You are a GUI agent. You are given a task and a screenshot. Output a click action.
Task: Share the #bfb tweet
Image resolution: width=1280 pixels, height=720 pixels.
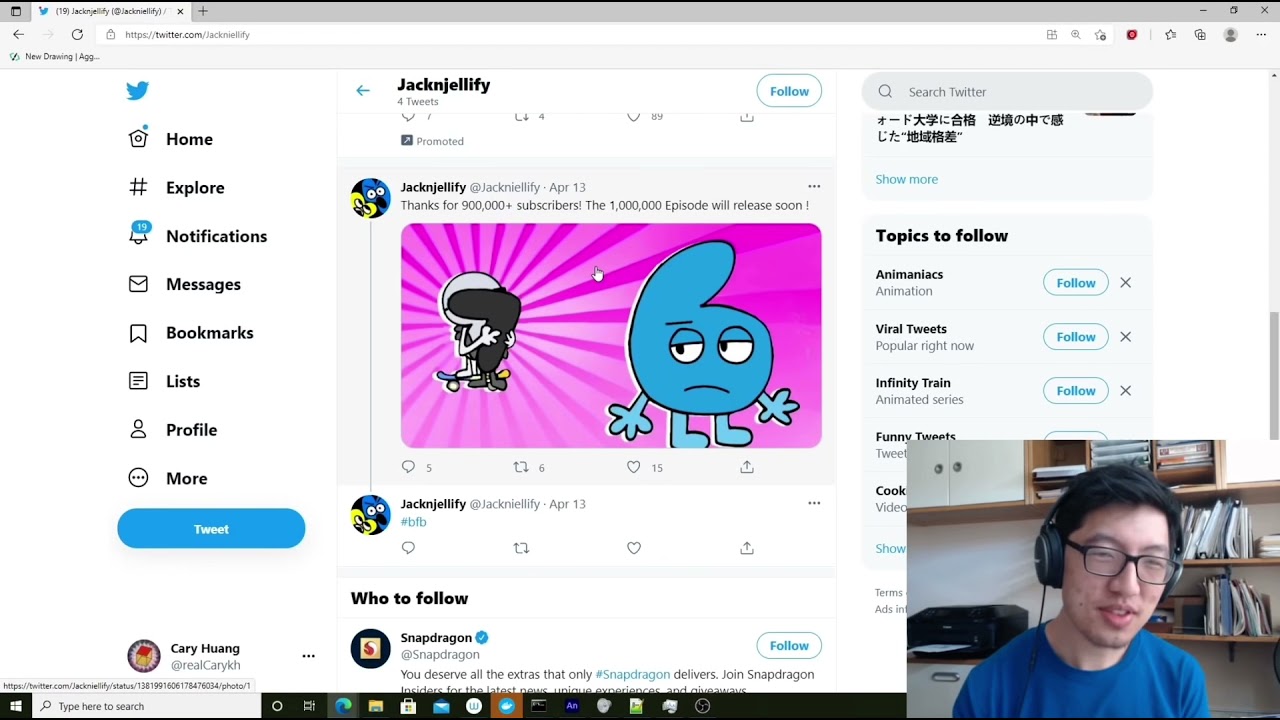click(746, 548)
